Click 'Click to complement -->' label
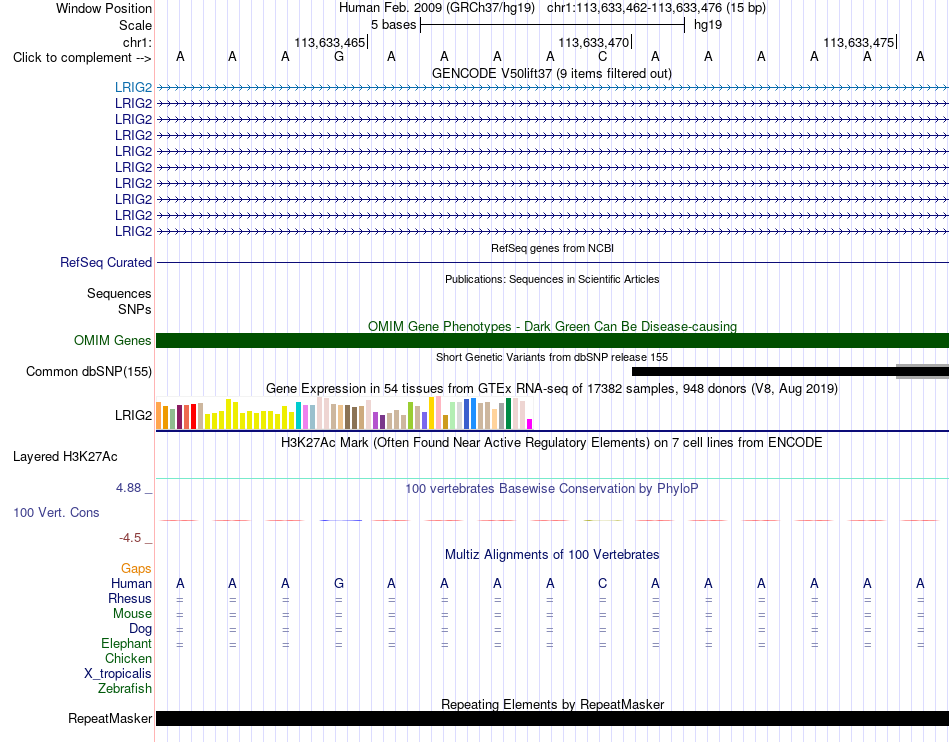The height and width of the screenshot is (742, 950). (82, 58)
